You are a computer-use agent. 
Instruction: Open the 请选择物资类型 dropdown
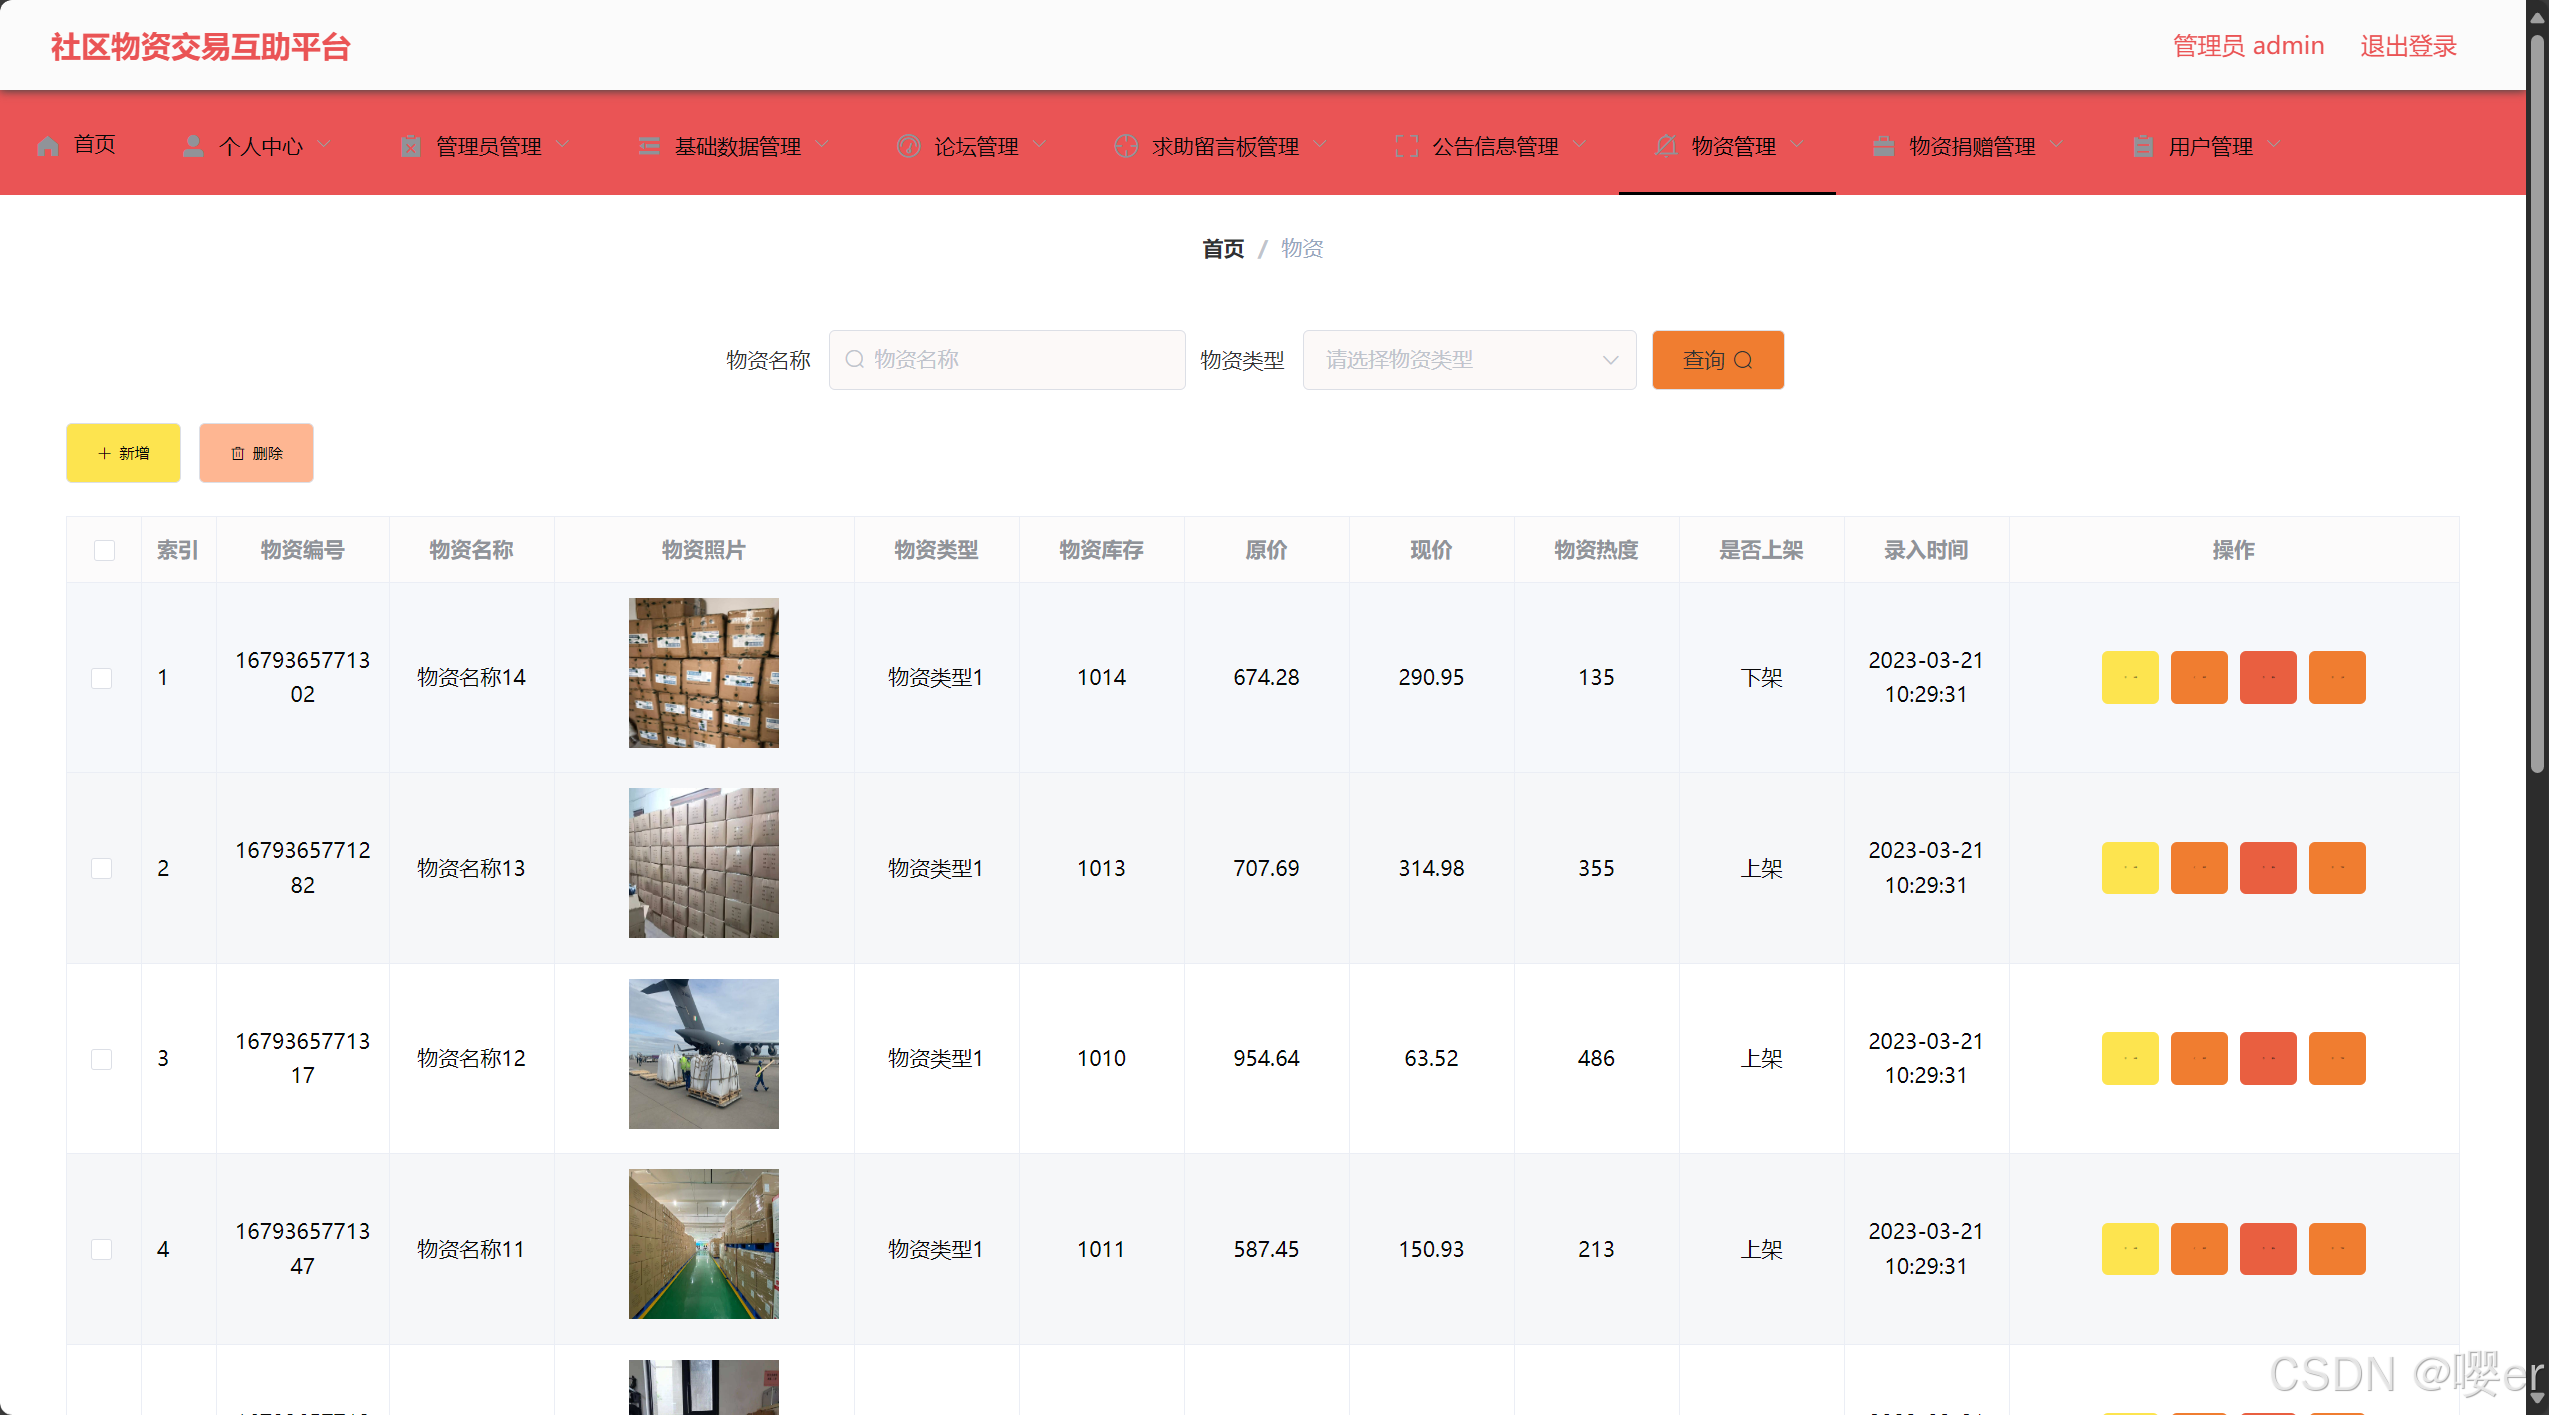point(1468,360)
